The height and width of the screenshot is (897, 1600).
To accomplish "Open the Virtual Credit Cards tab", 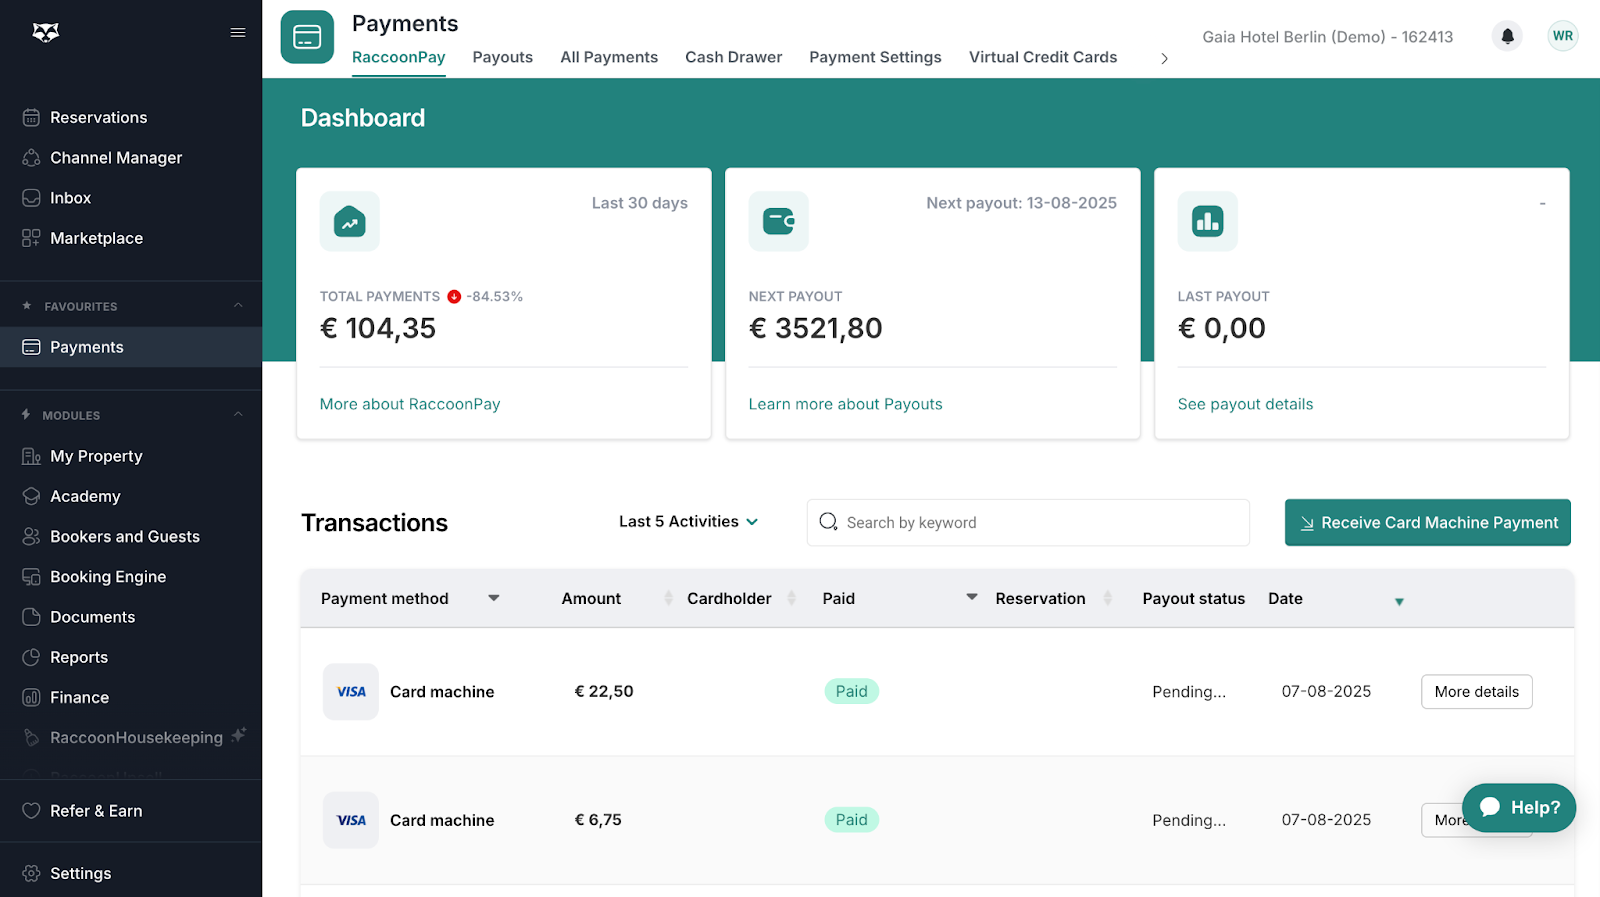I will click(1043, 57).
